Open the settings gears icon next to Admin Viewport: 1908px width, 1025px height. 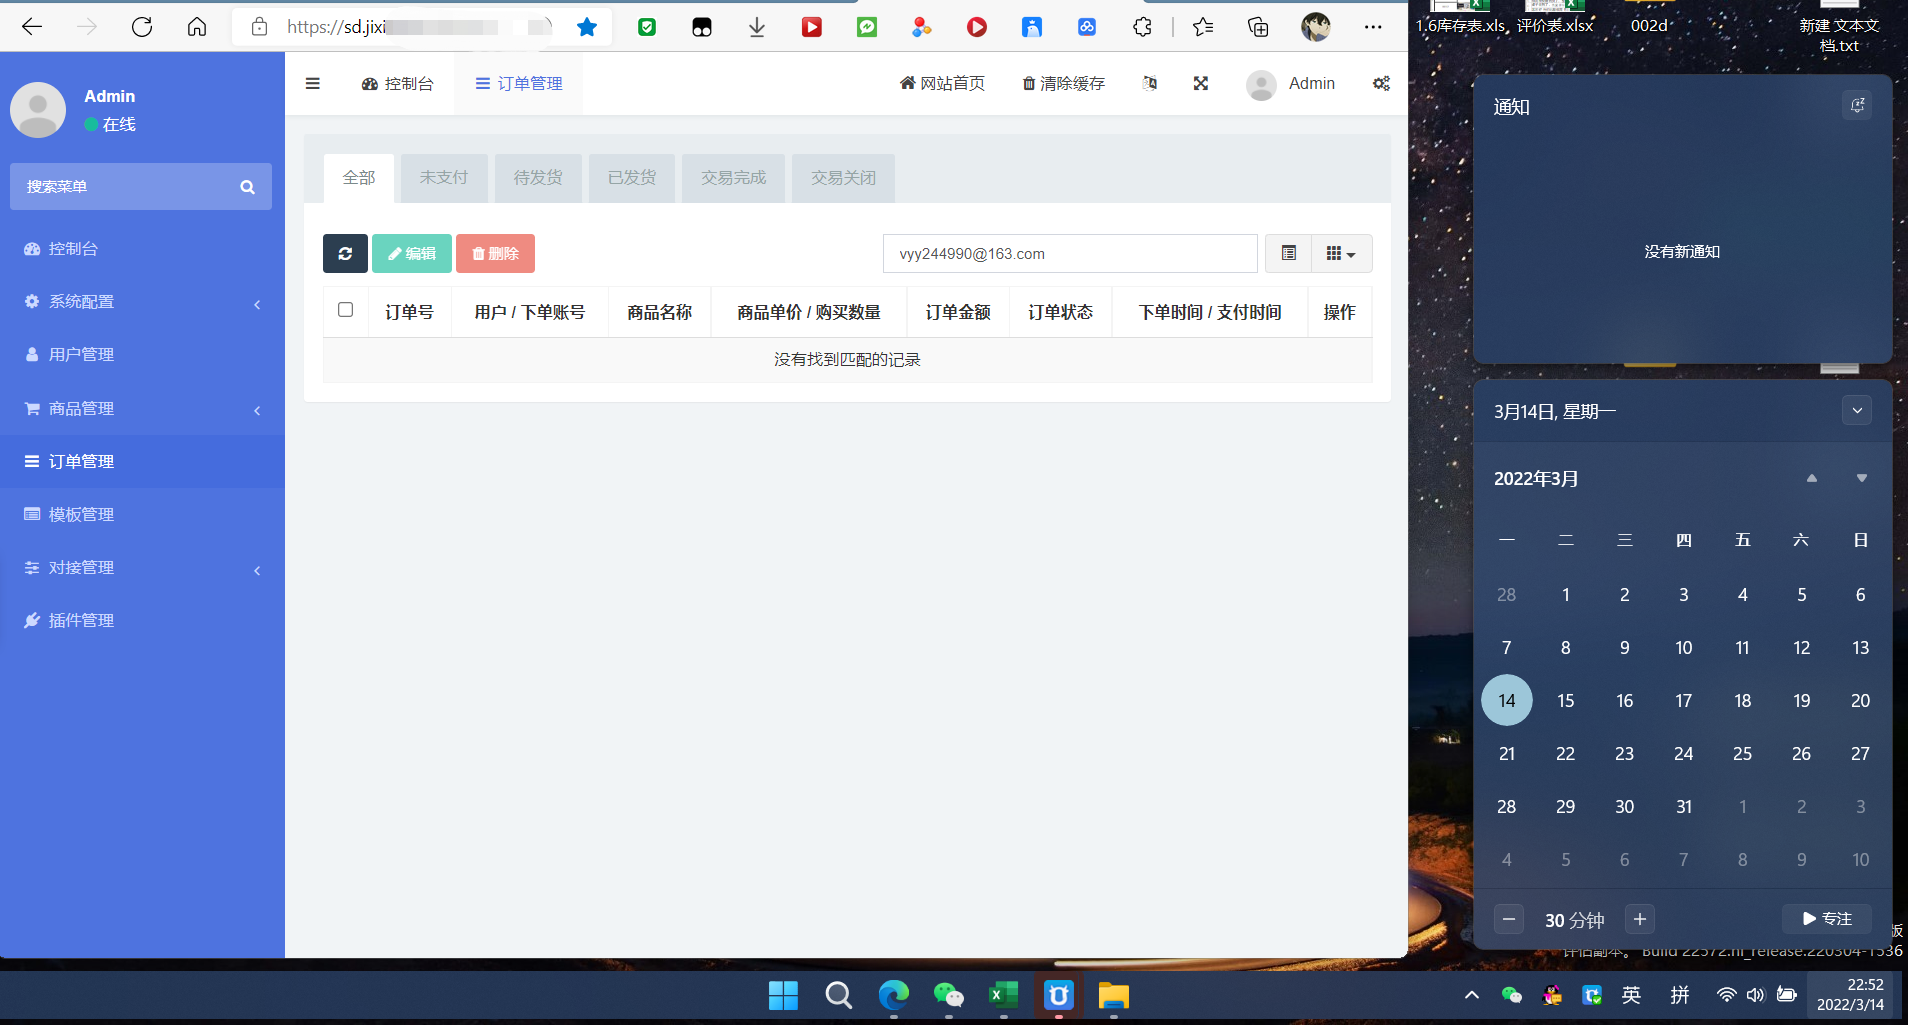click(1380, 84)
